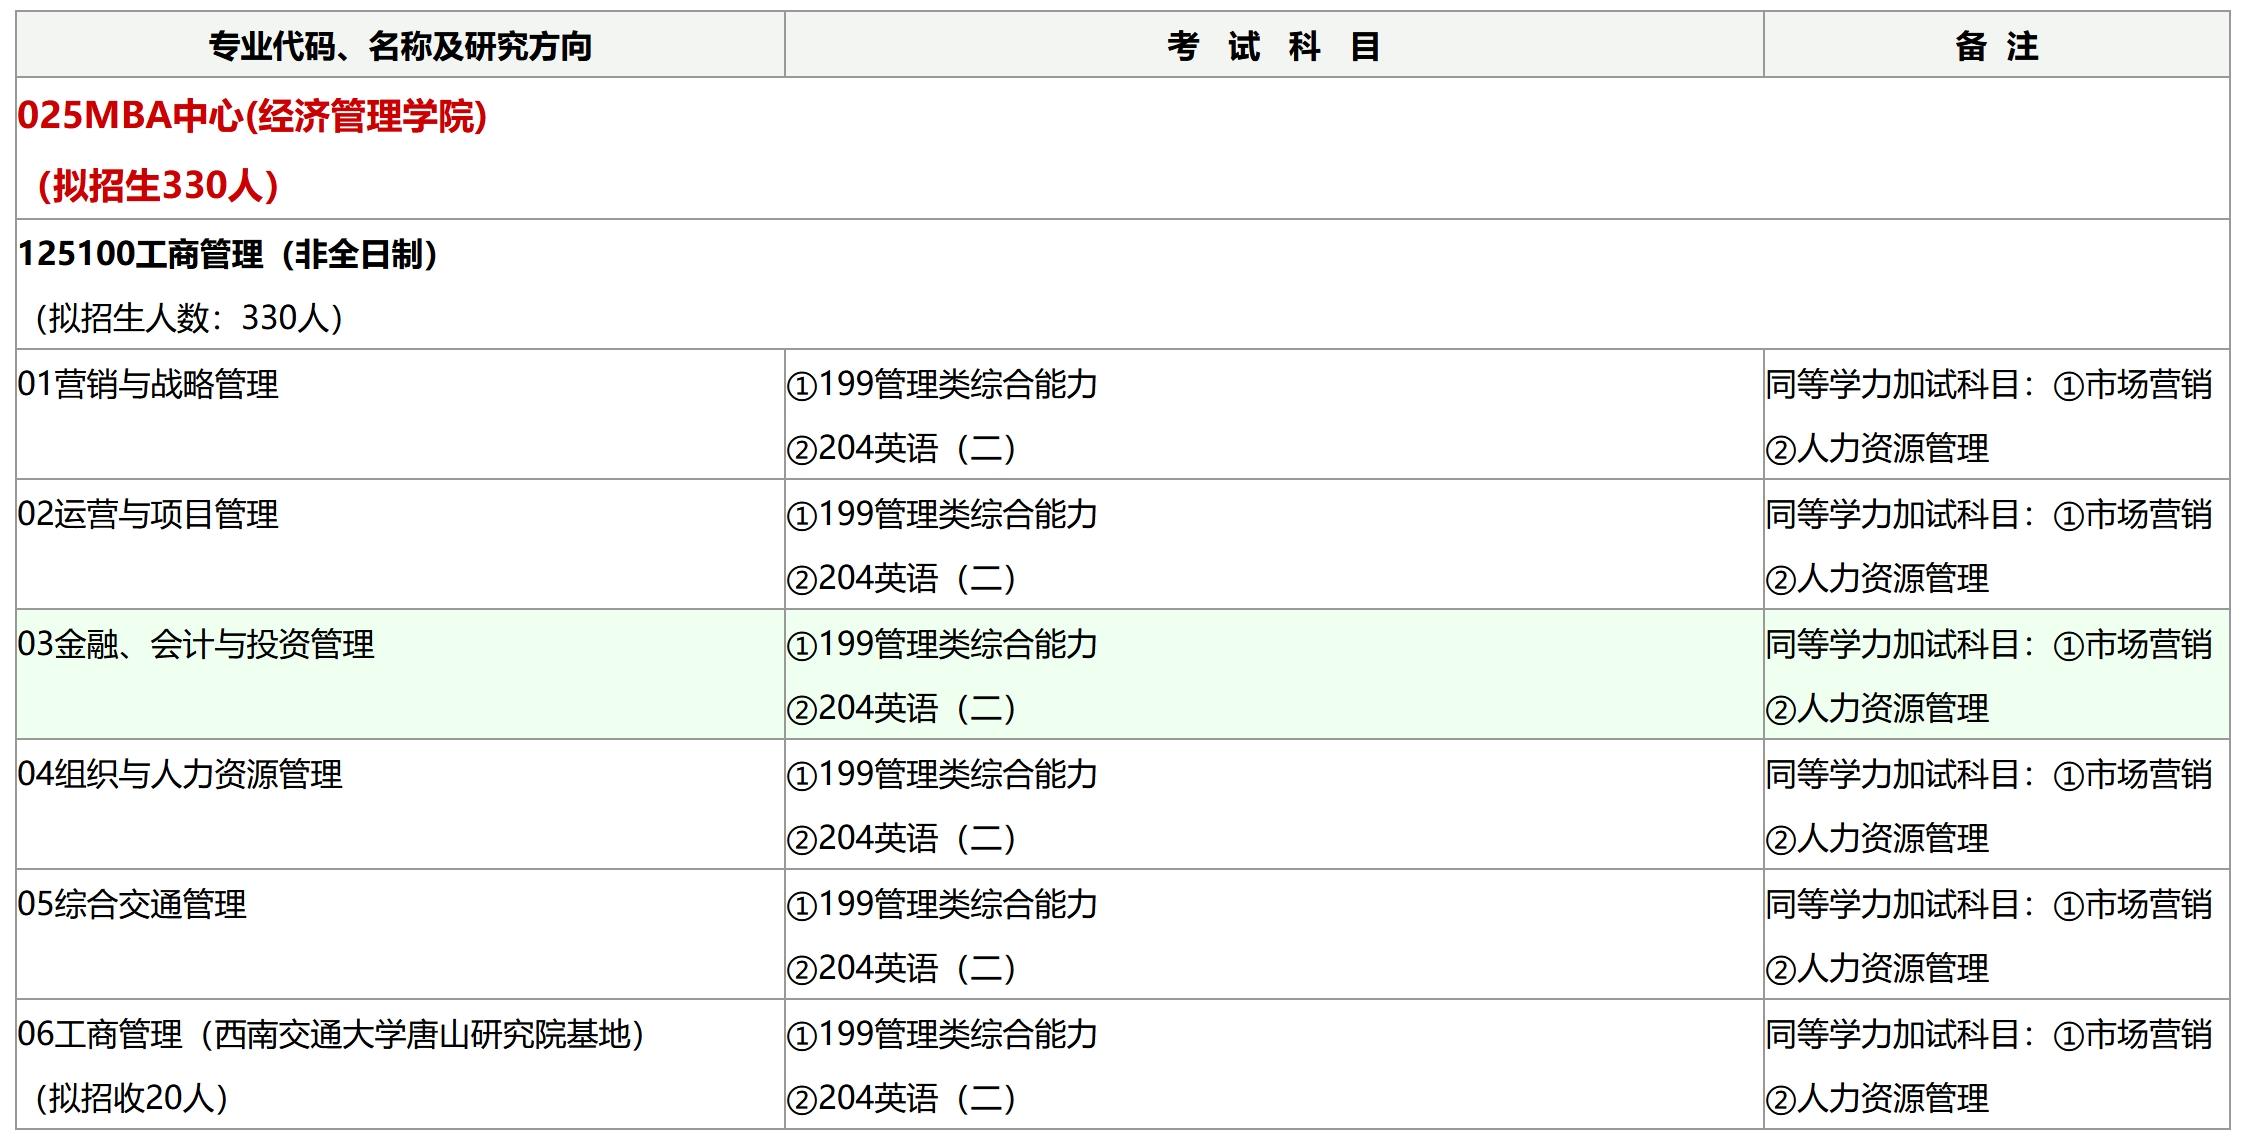
Task: Click the 125100工商管理（非全日制）title
Action: pyautogui.click(x=229, y=254)
